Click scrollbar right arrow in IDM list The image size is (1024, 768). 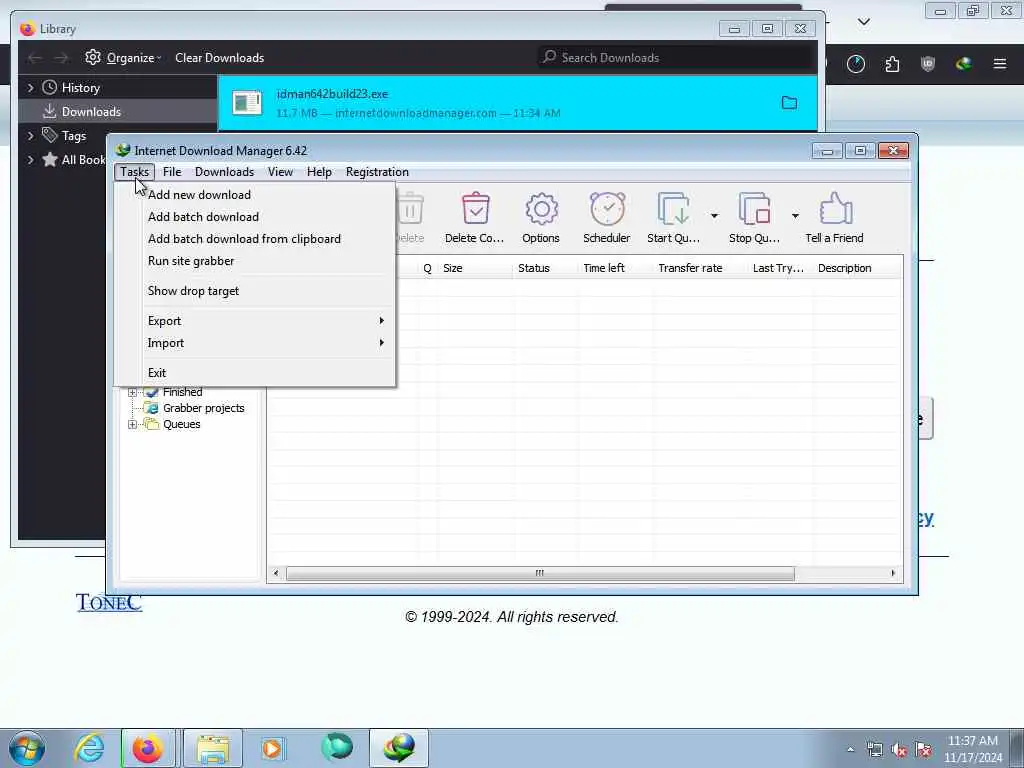pyautogui.click(x=893, y=573)
